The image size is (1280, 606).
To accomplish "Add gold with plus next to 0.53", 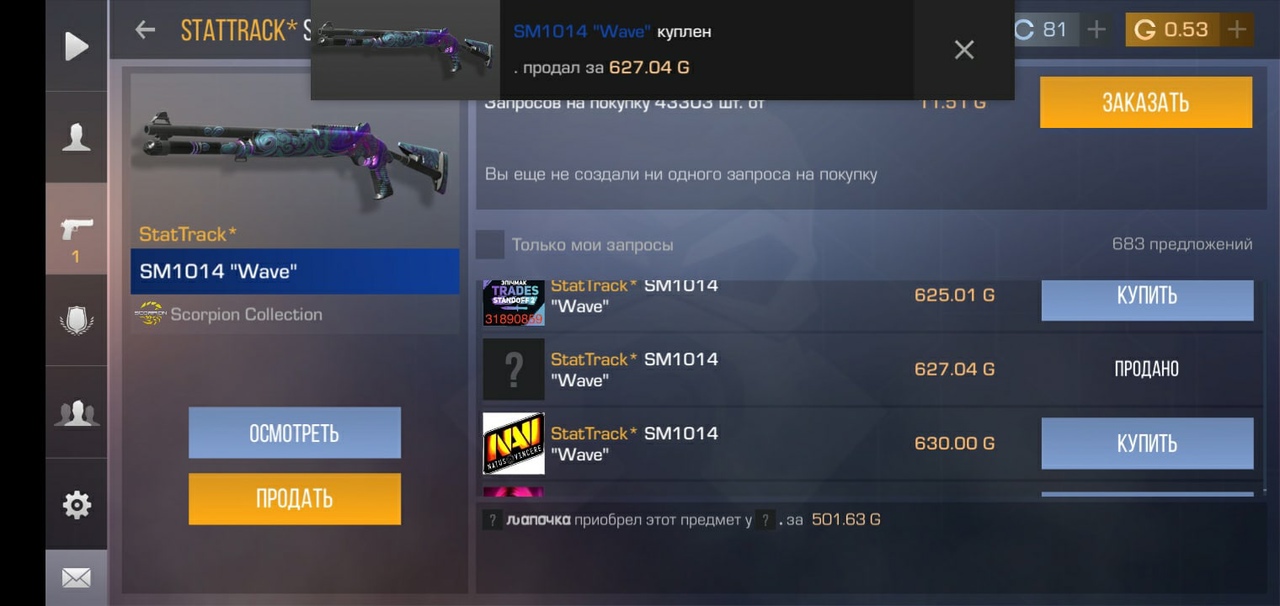I will click(x=1237, y=30).
